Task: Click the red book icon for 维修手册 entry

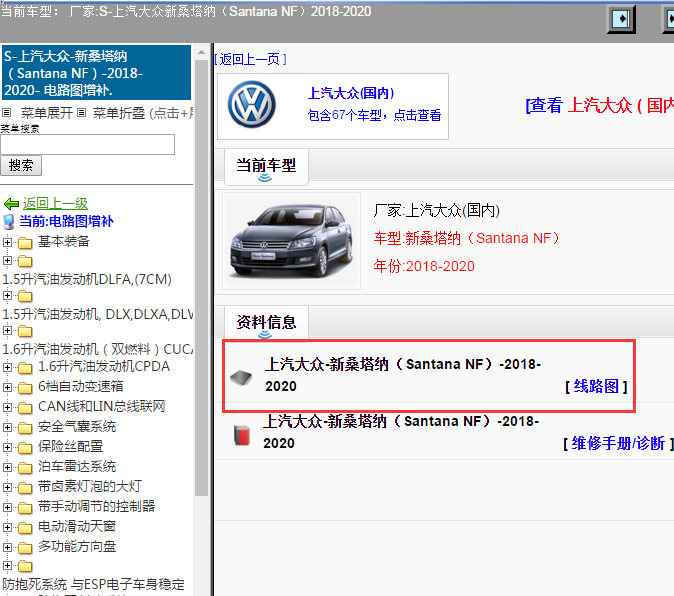Action: (242, 435)
